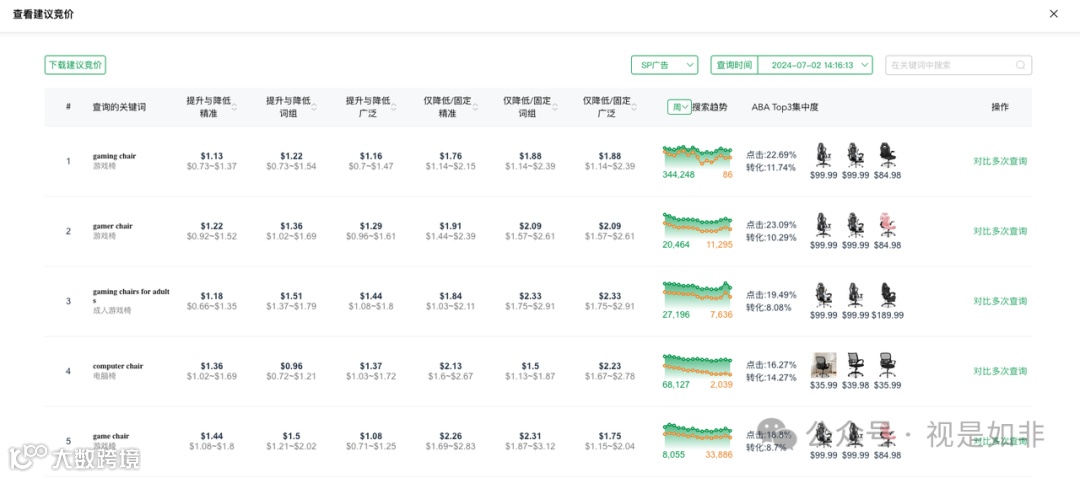Expand the 周 search trend period selector
This screenshot has width=1080, height=478.
(679, 107)
